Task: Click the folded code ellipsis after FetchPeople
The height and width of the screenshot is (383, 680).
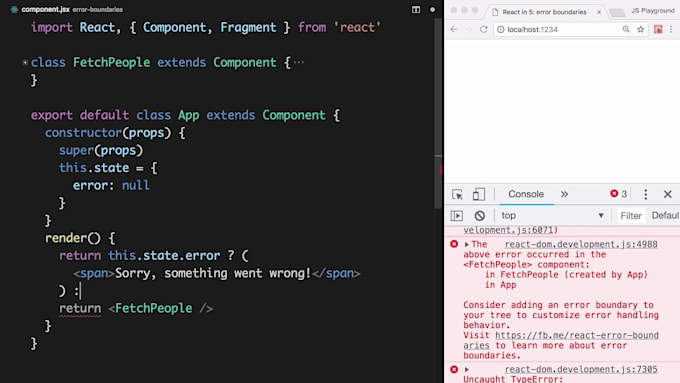Action: [299, 62]
